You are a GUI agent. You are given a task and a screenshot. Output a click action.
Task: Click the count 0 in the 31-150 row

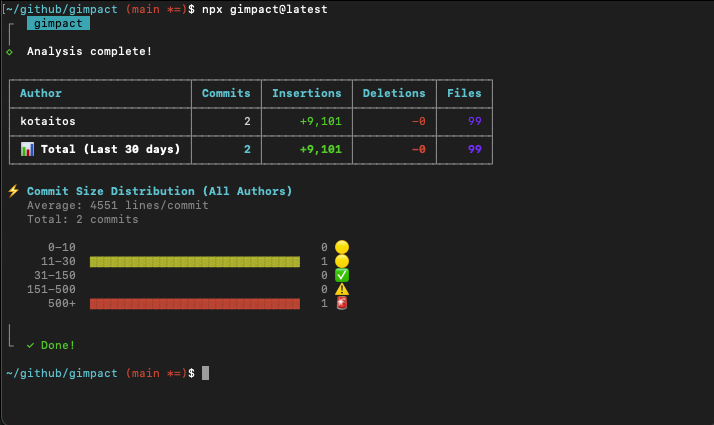click(324, 275)
